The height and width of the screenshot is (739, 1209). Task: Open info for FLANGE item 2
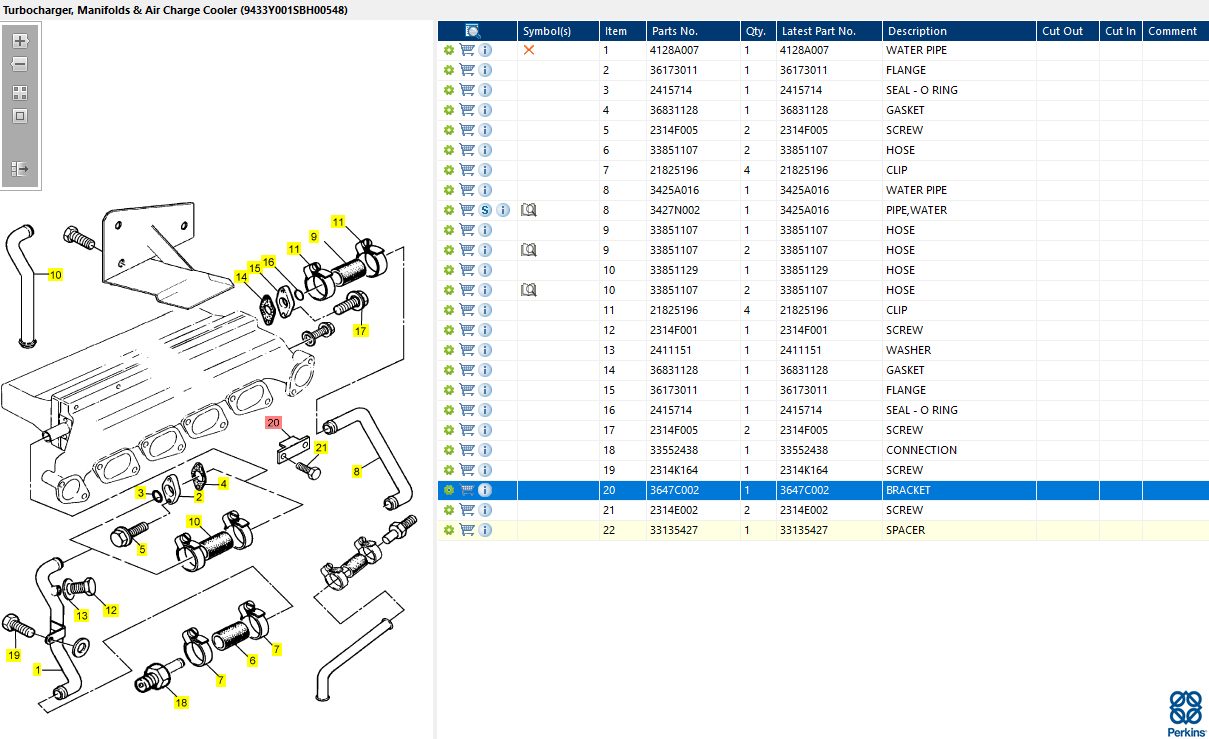[485, 70]
